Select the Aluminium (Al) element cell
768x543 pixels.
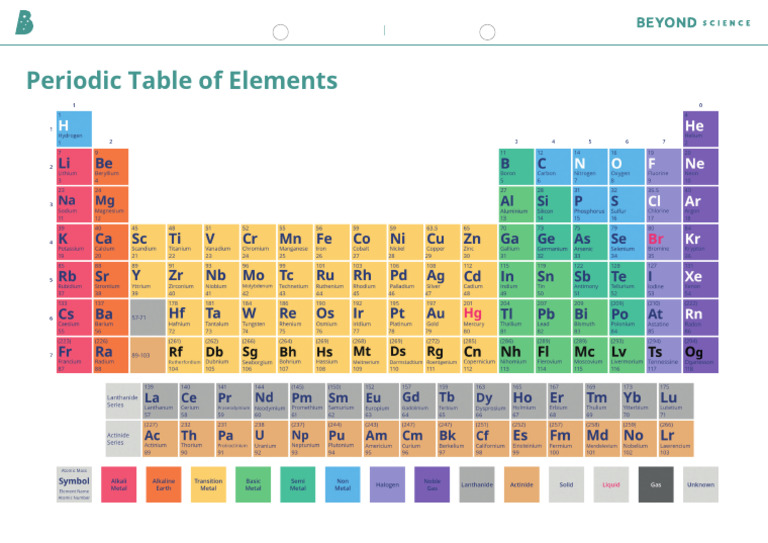pyautogui.click(x=516, y=204)
